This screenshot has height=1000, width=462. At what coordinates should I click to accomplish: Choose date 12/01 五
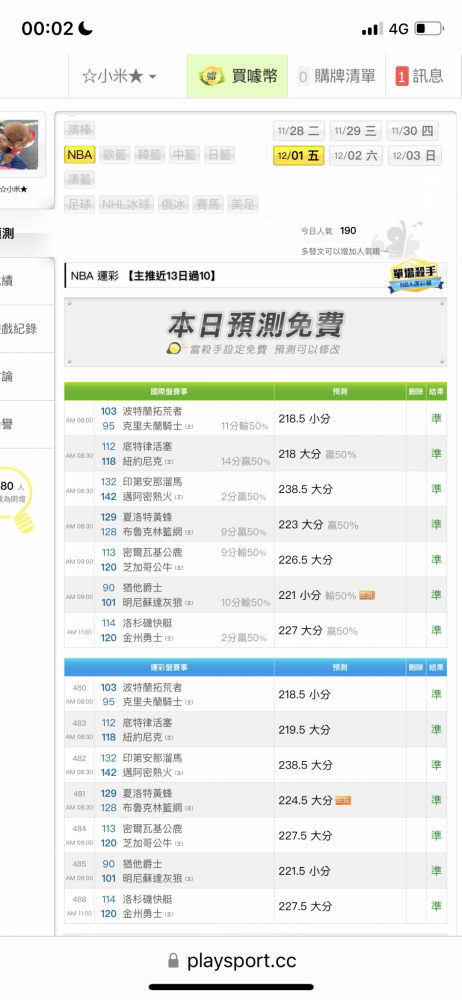299,156
